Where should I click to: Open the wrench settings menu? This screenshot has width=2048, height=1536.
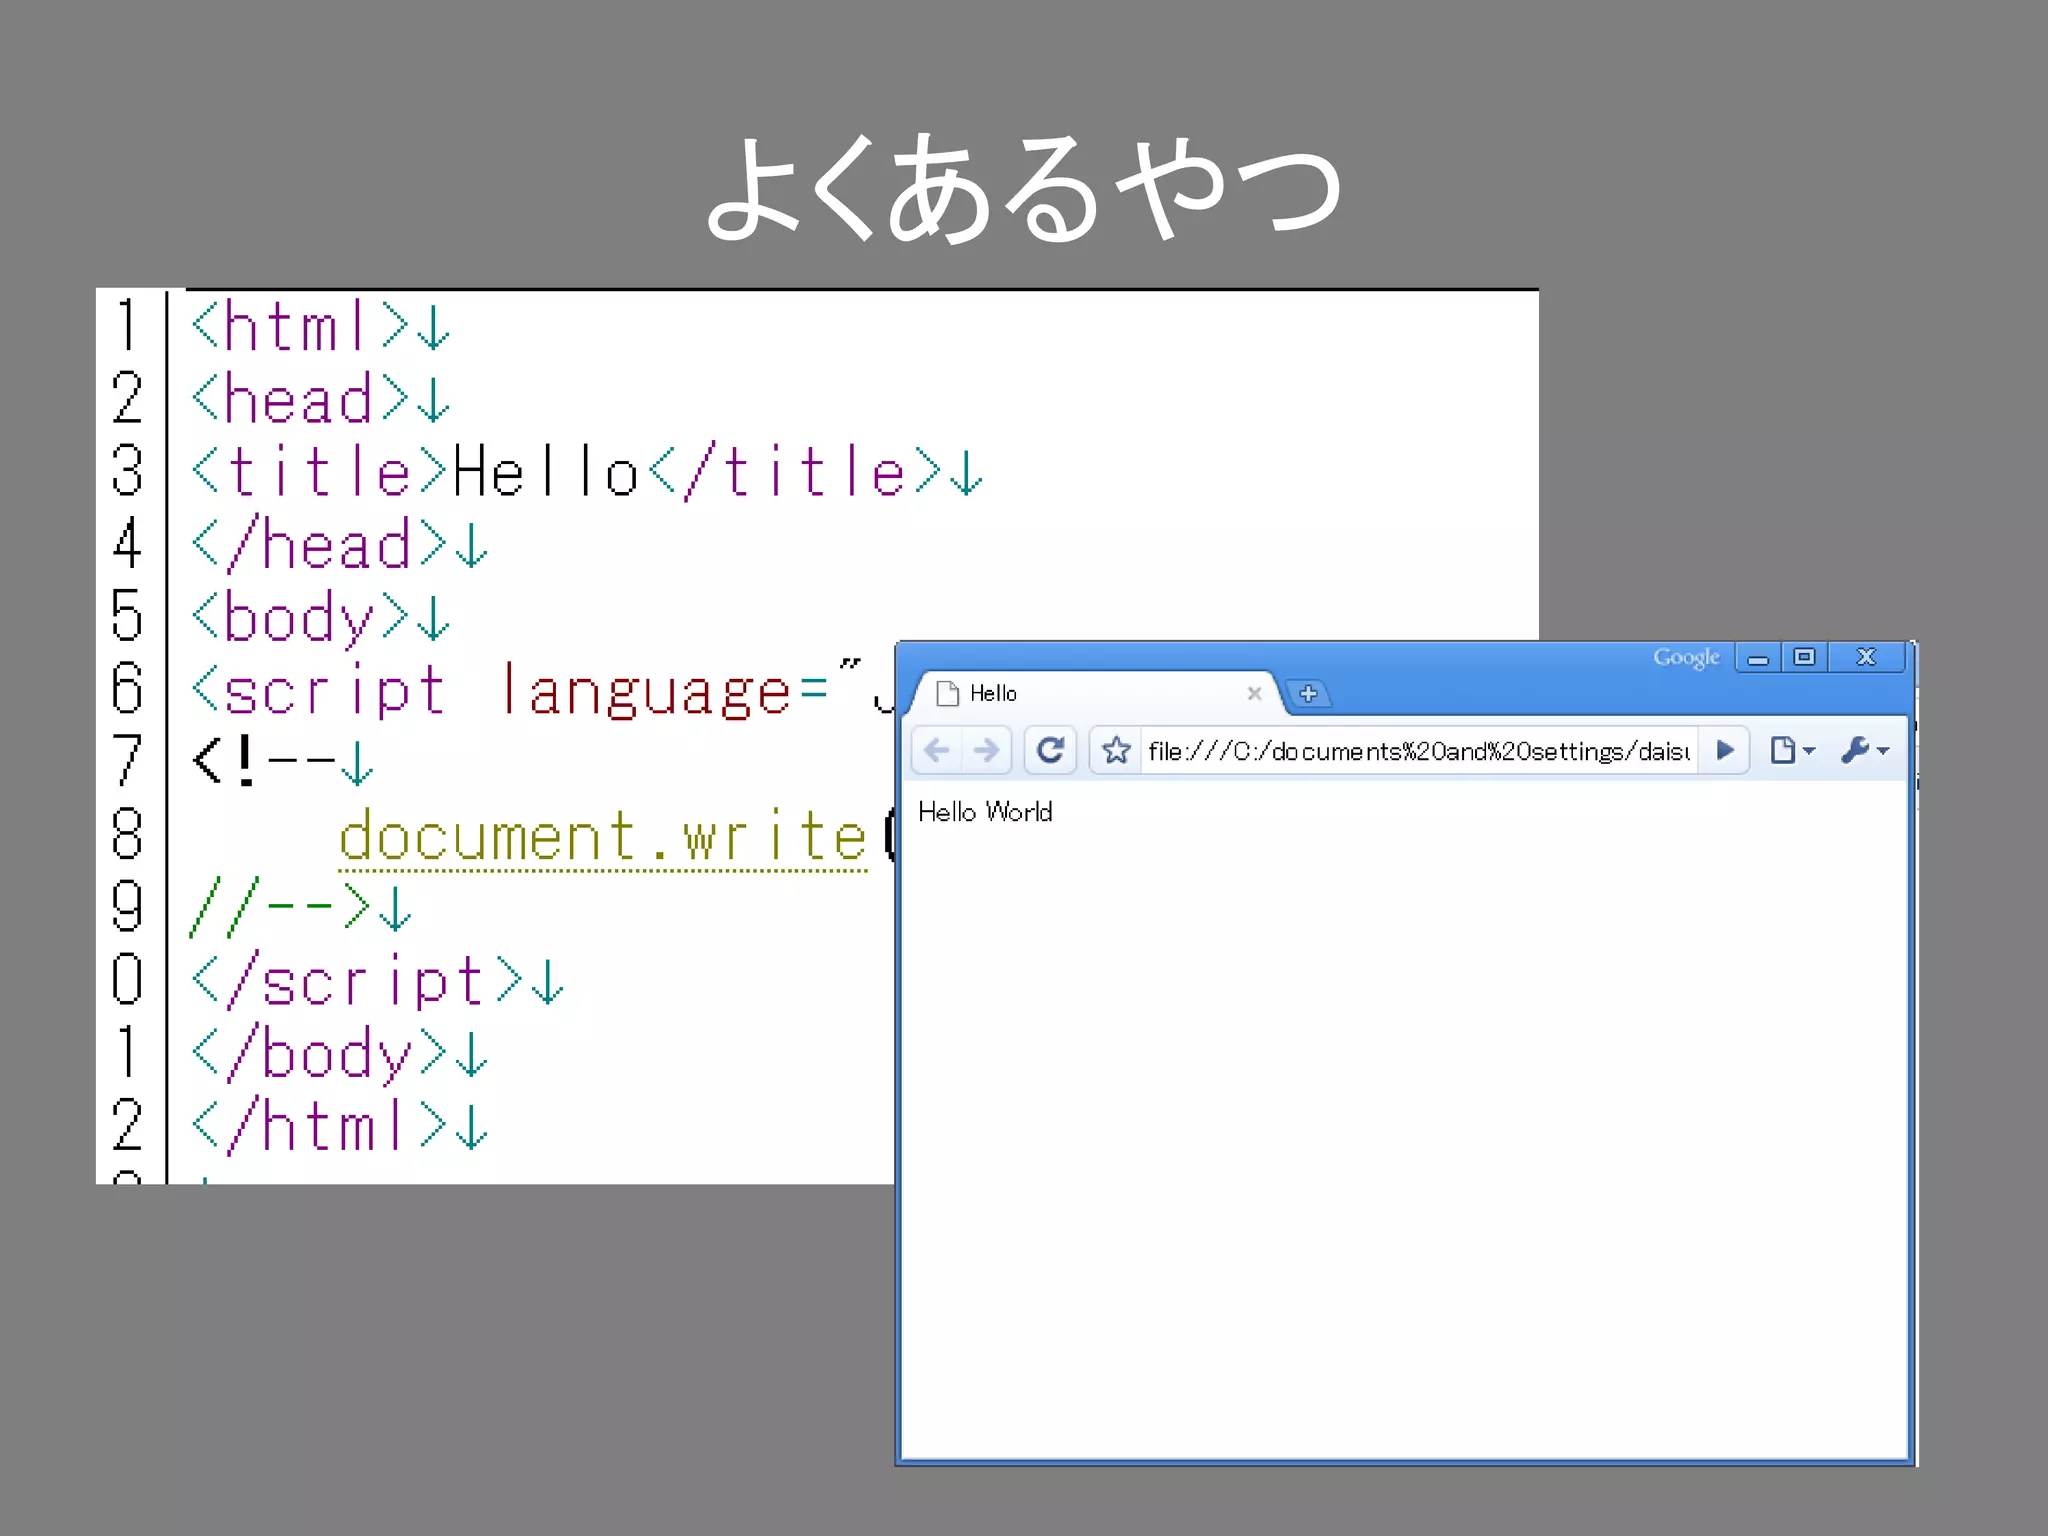1865,750
